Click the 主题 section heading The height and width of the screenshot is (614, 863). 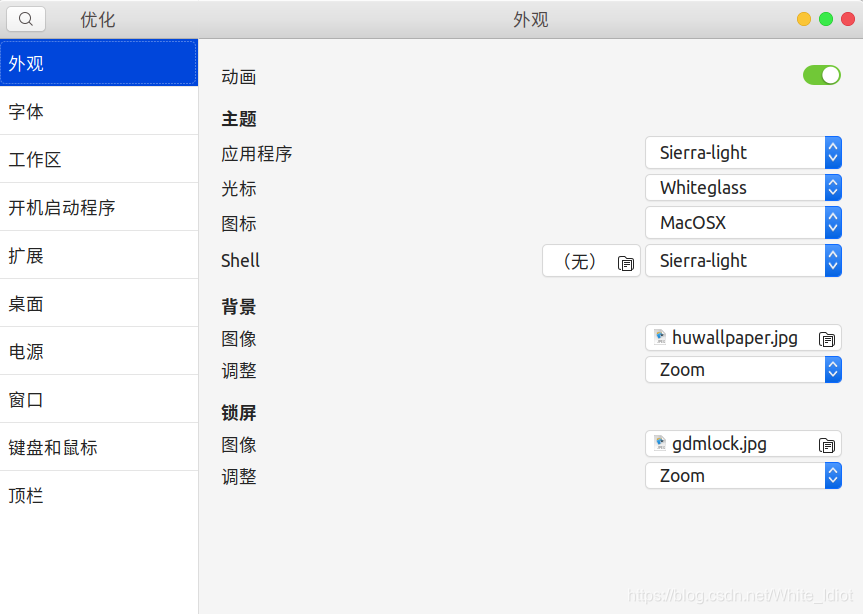tap(239, 119)
